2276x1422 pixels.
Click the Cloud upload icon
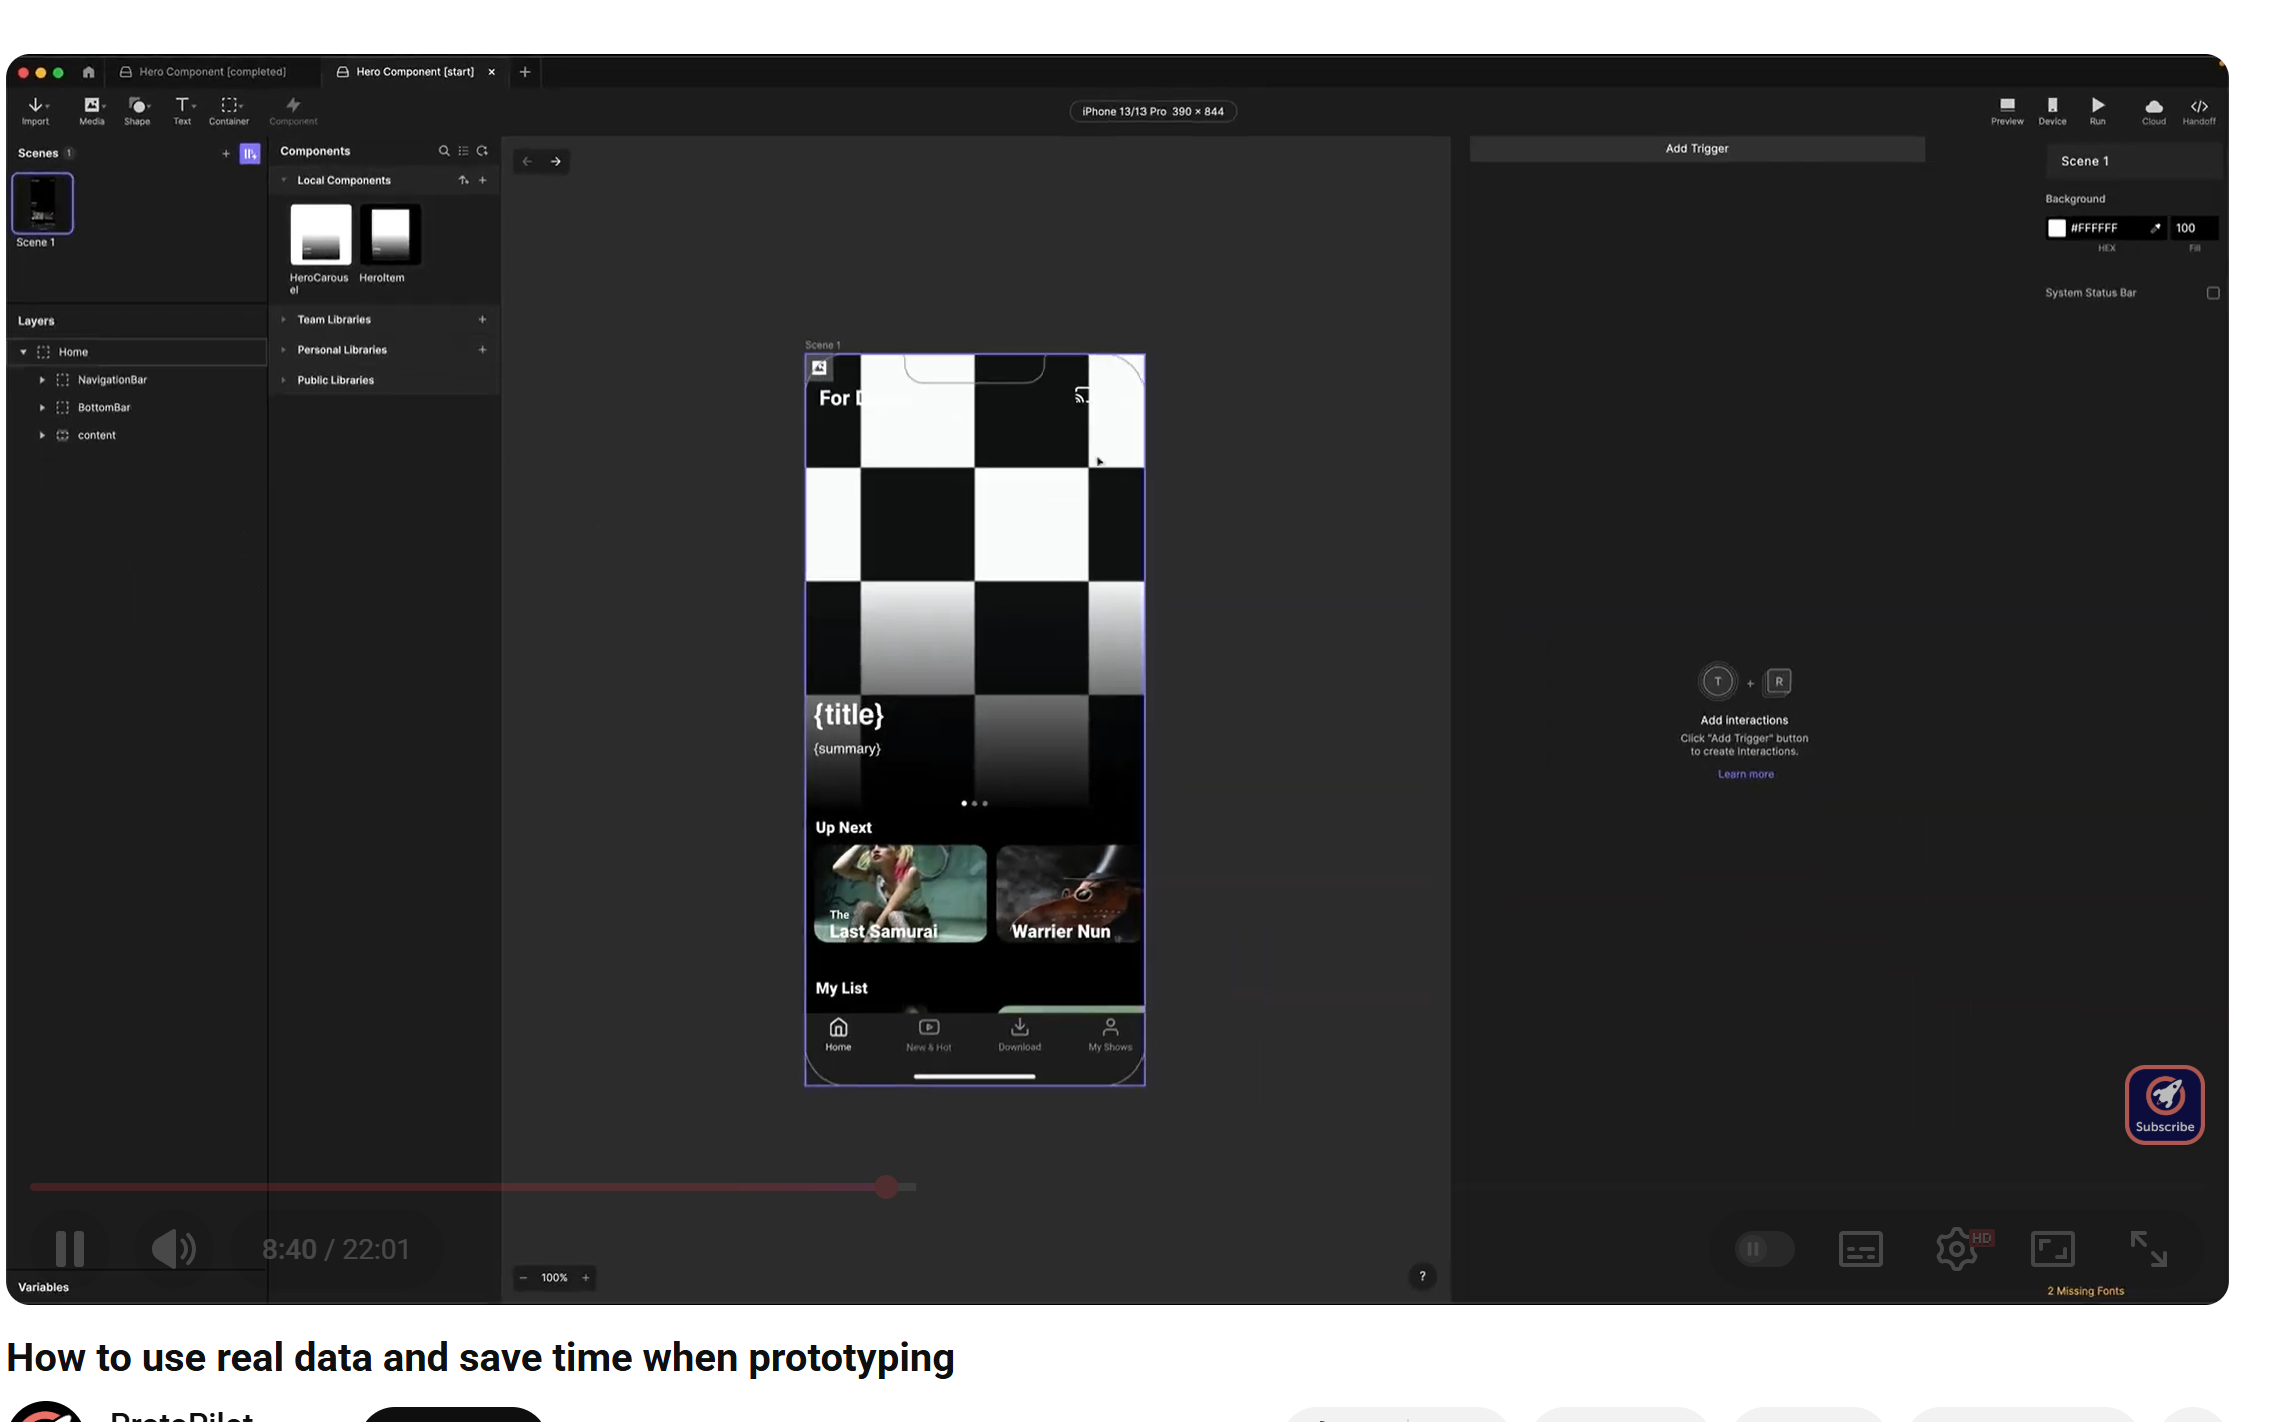coord(2153,106)
